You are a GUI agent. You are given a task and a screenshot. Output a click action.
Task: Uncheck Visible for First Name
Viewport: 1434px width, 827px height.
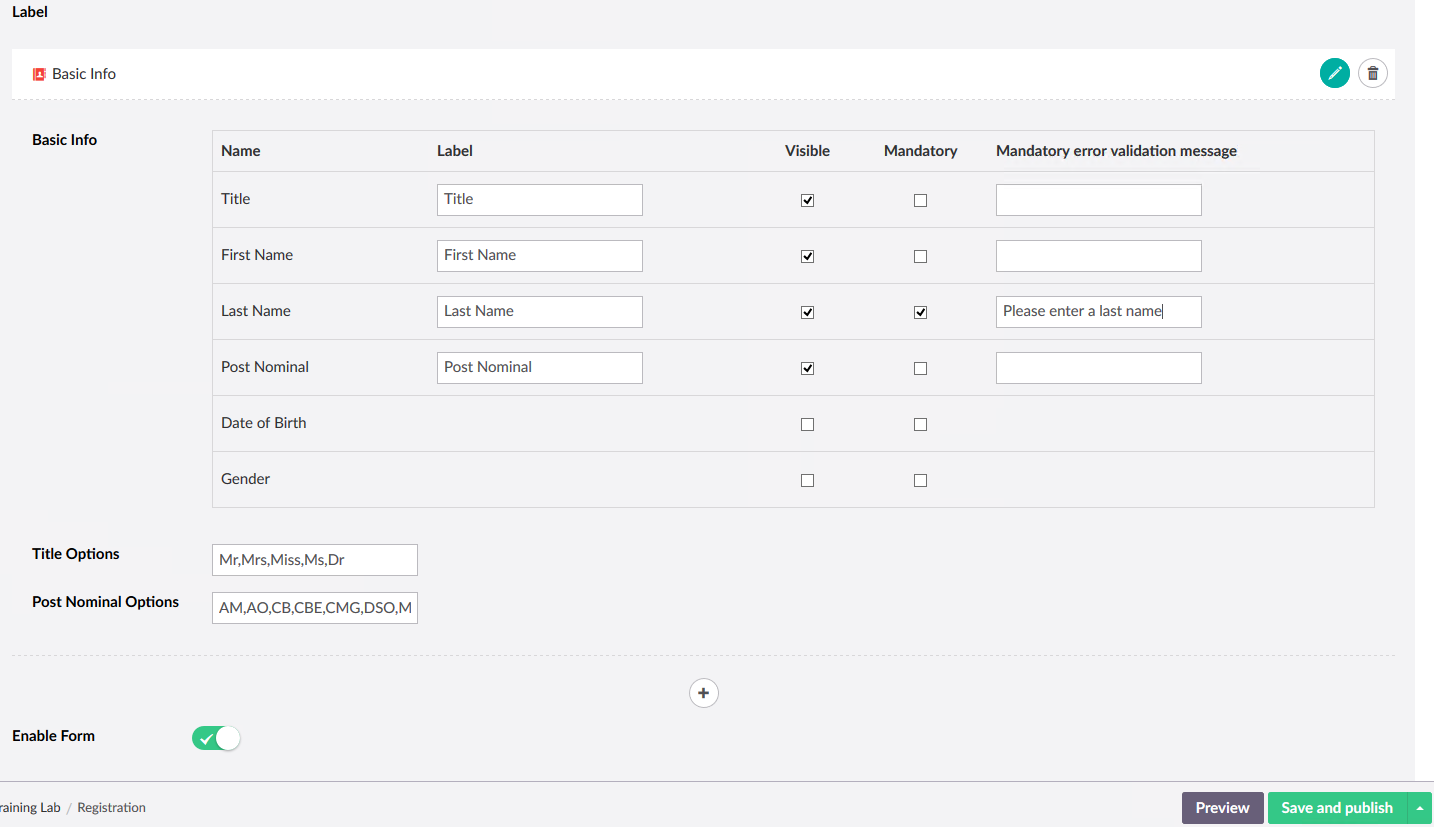(x=807, y=255)
